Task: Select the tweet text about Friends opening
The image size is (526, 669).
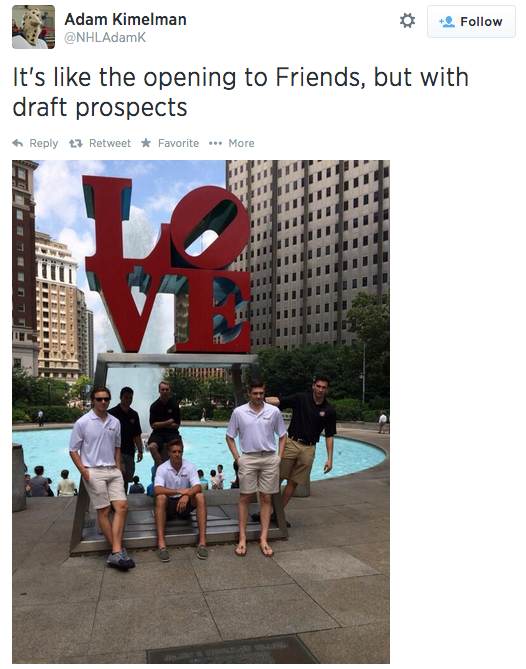Action: tap(241, 92)
